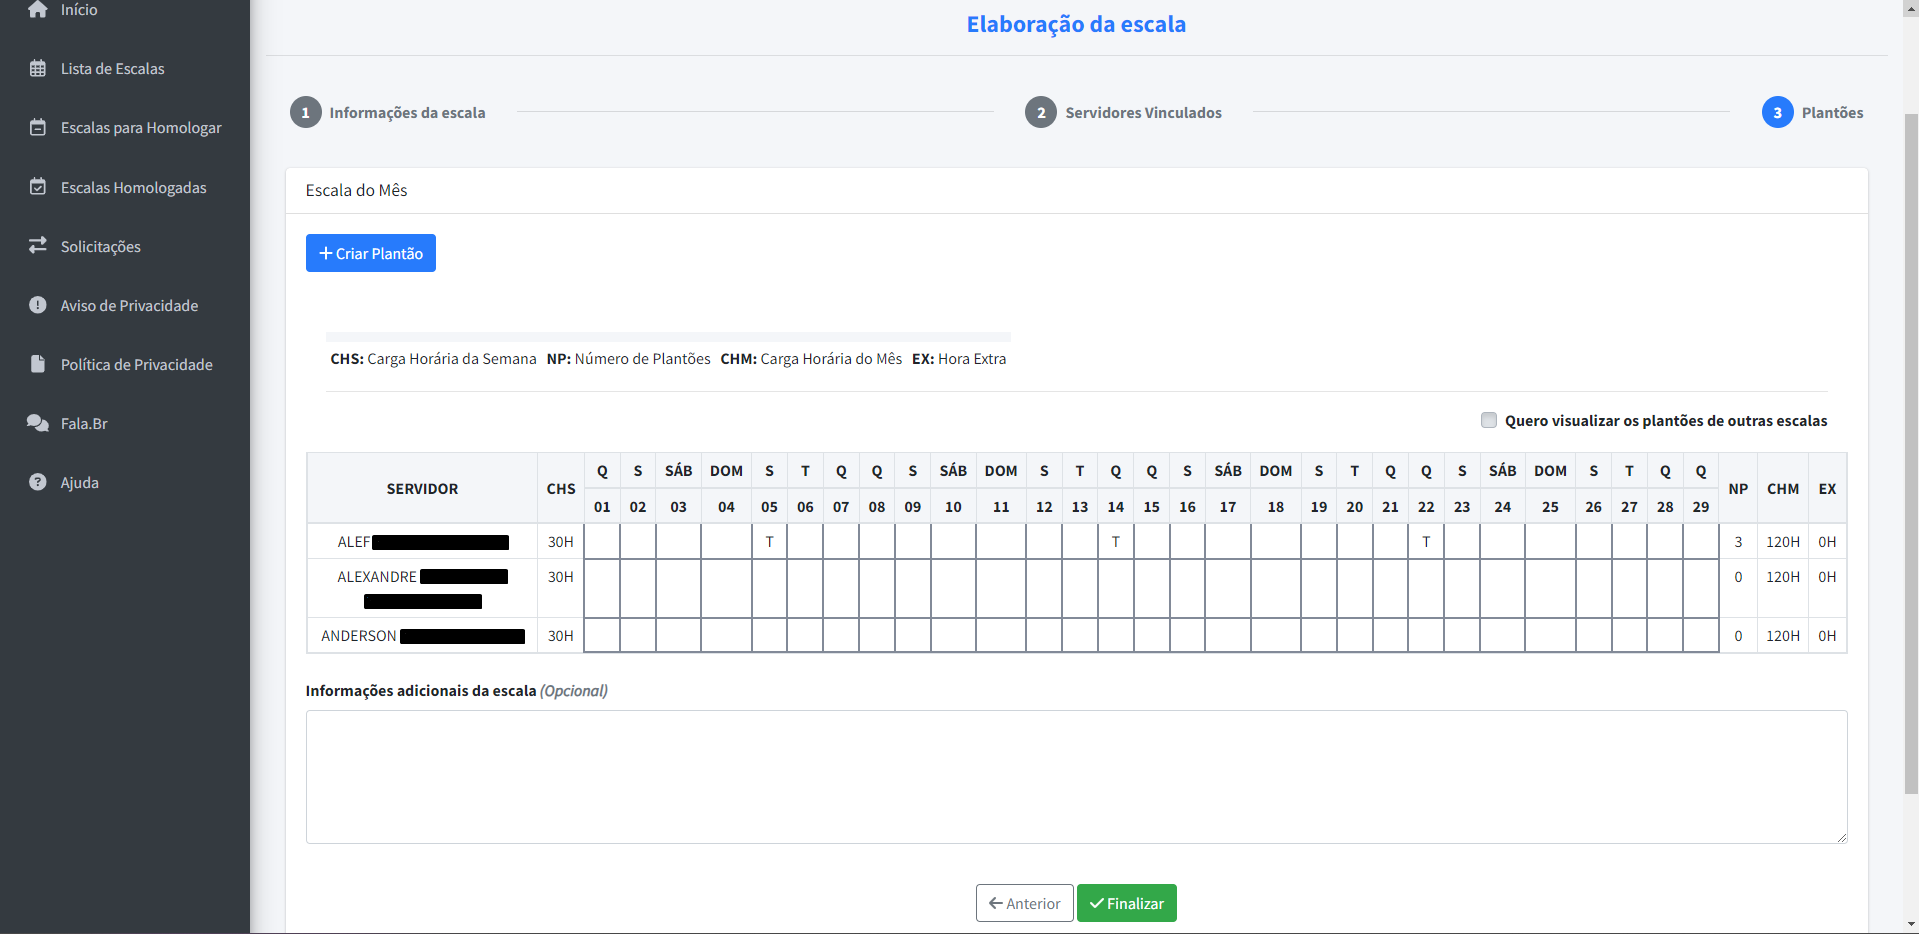
Task: Click ANDERSON's empty cell for day 29
Action: pyautogui.click(x=1701, y=635)
